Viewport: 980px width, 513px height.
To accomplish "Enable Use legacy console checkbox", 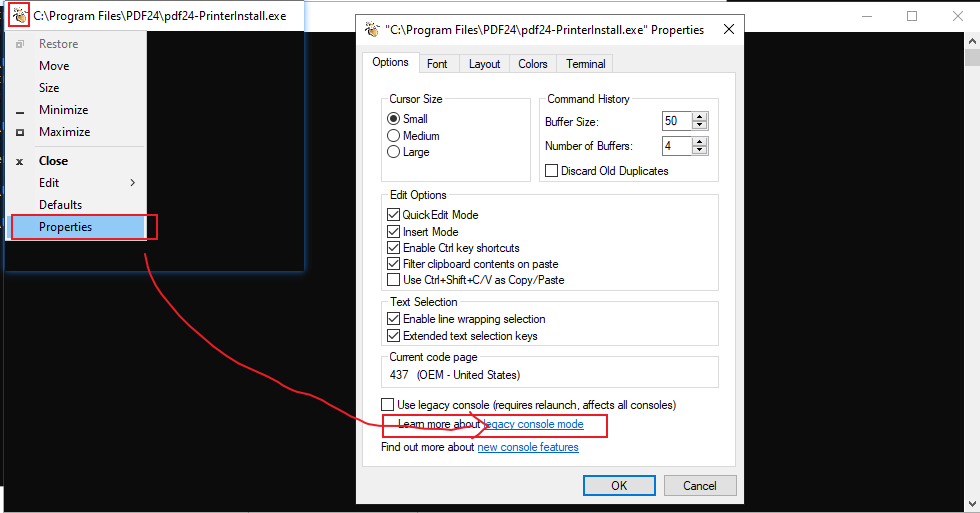I will 388,405.
